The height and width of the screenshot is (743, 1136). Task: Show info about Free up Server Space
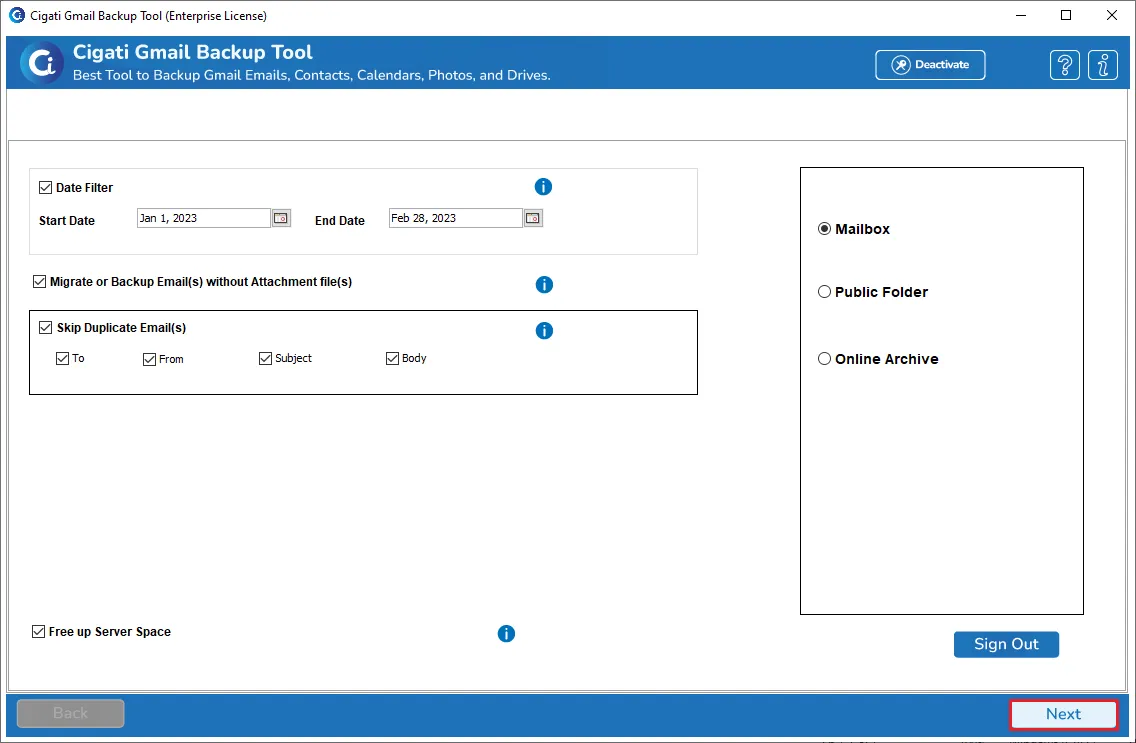tap(506, 634)
